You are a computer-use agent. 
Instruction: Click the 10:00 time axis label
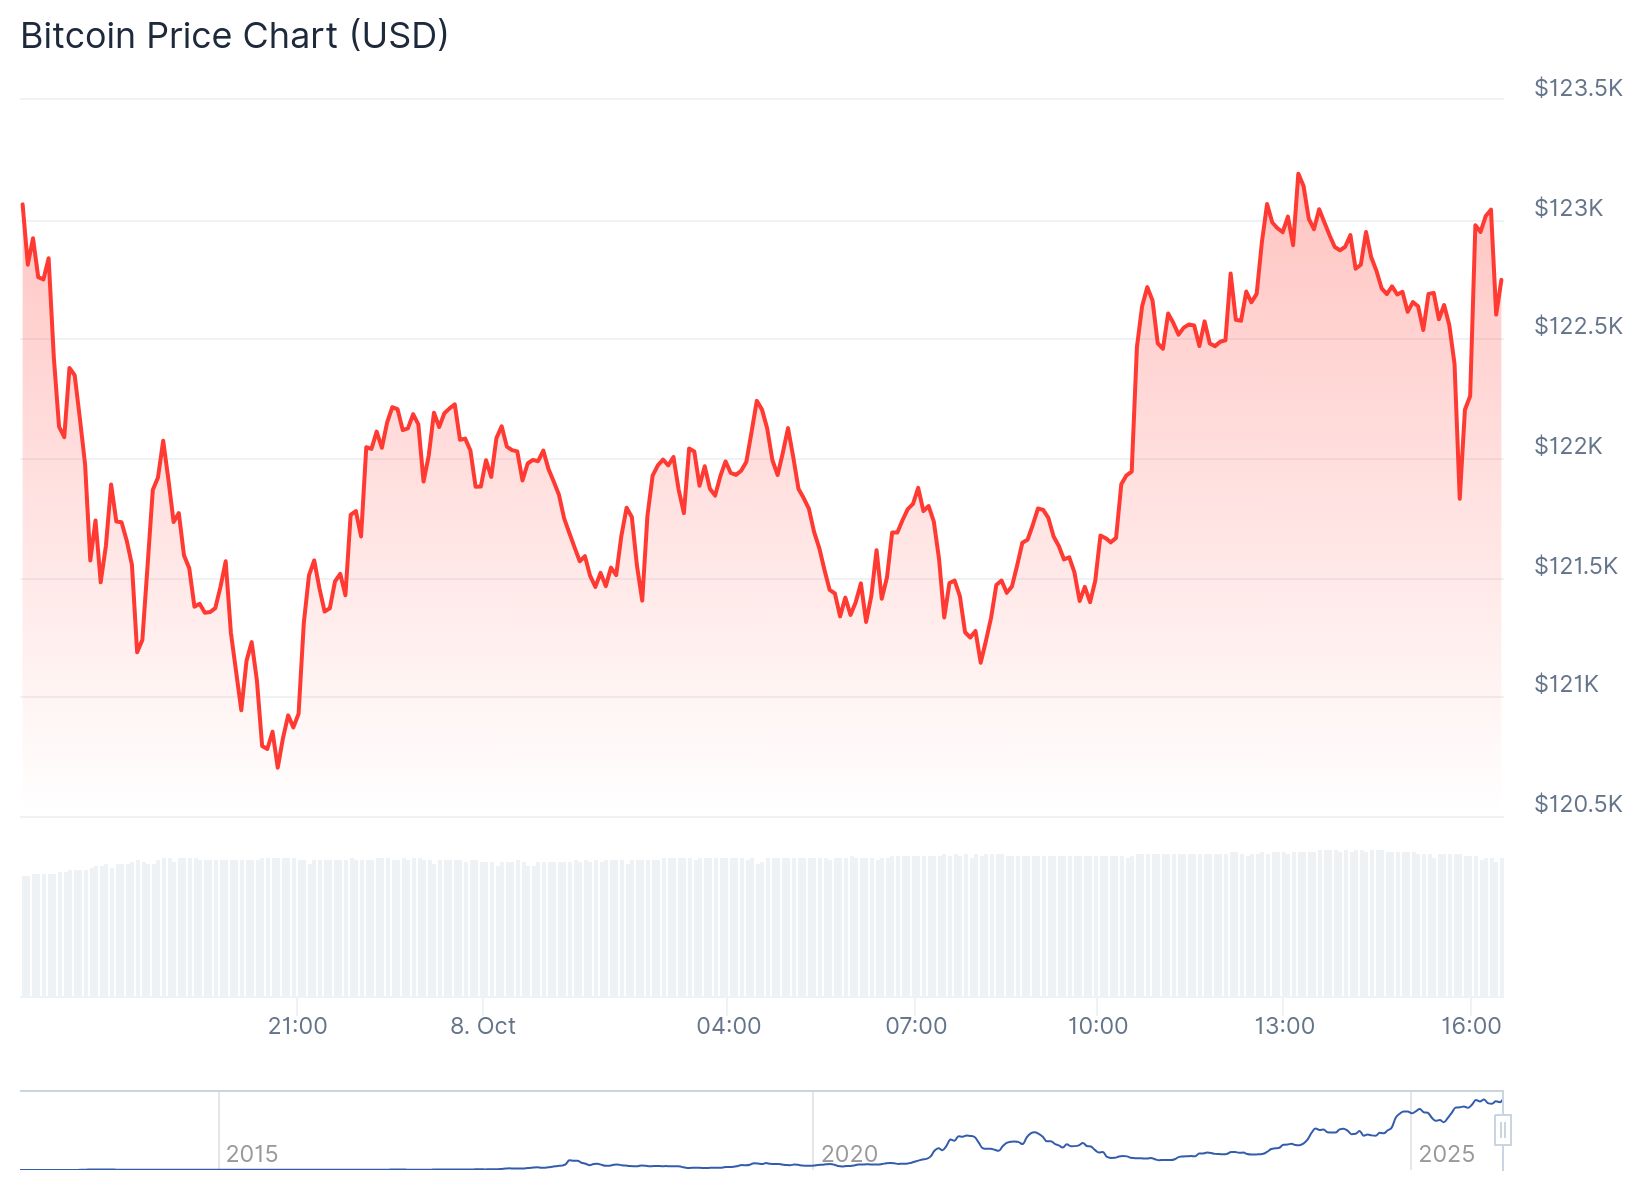(1098, 1026)
